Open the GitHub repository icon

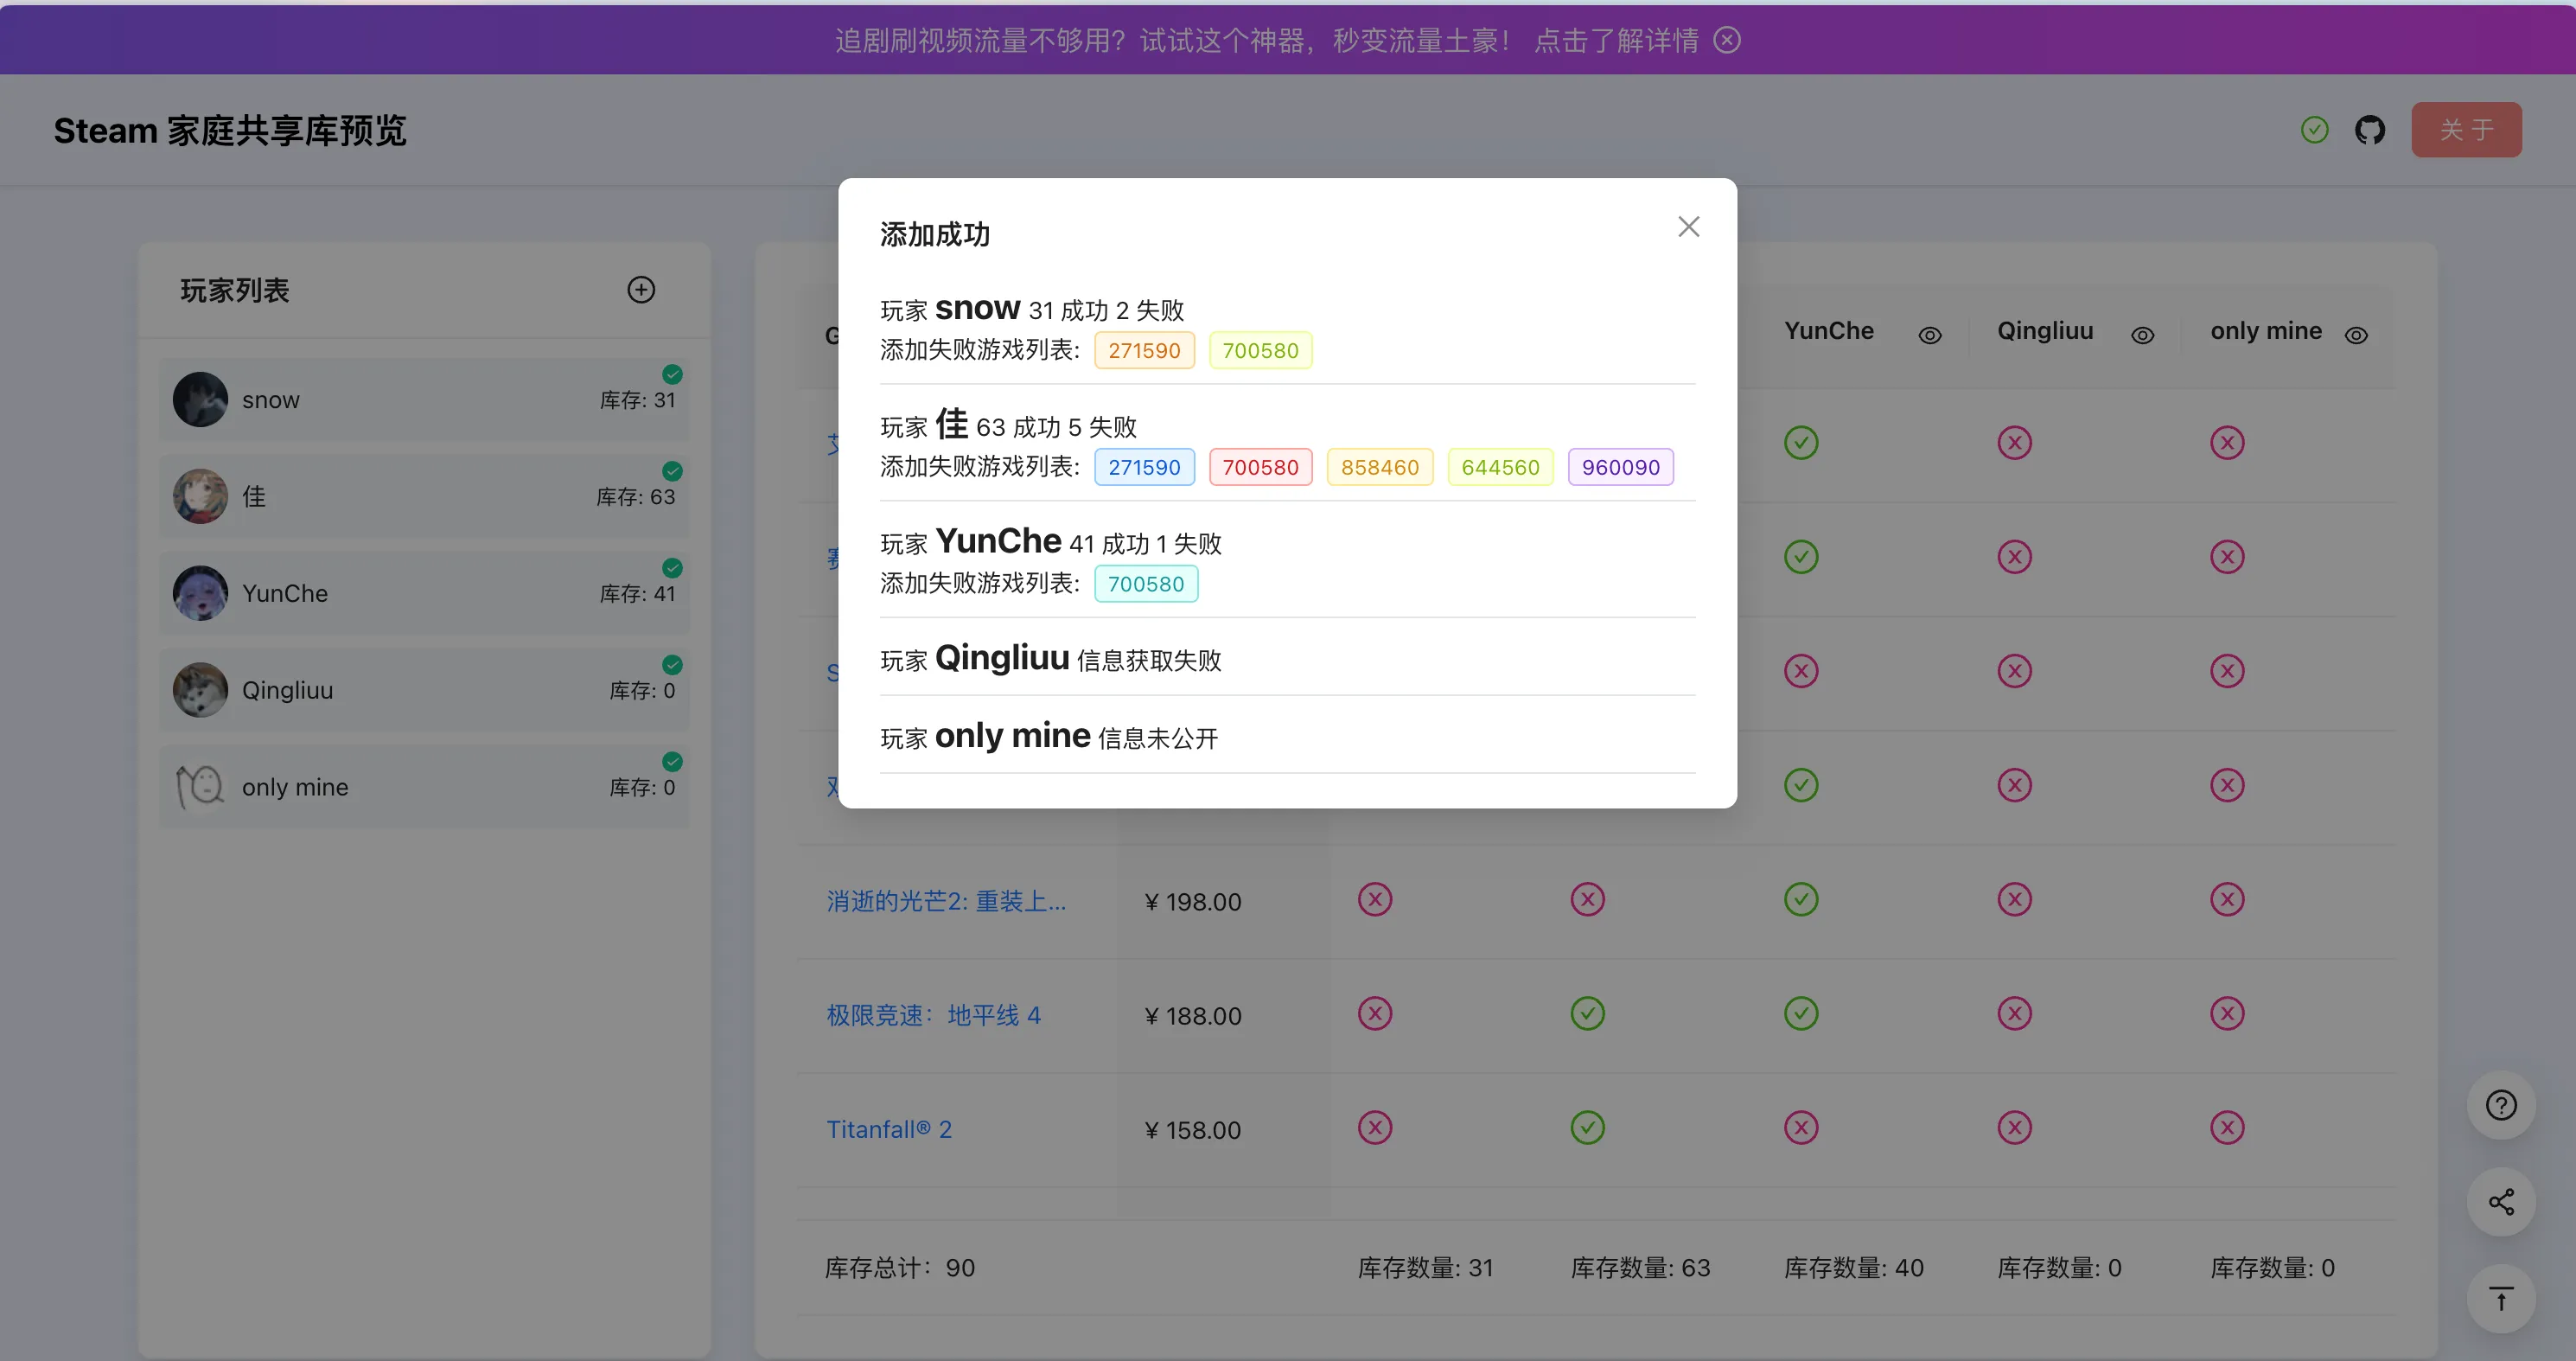[x=2369, y=130]
